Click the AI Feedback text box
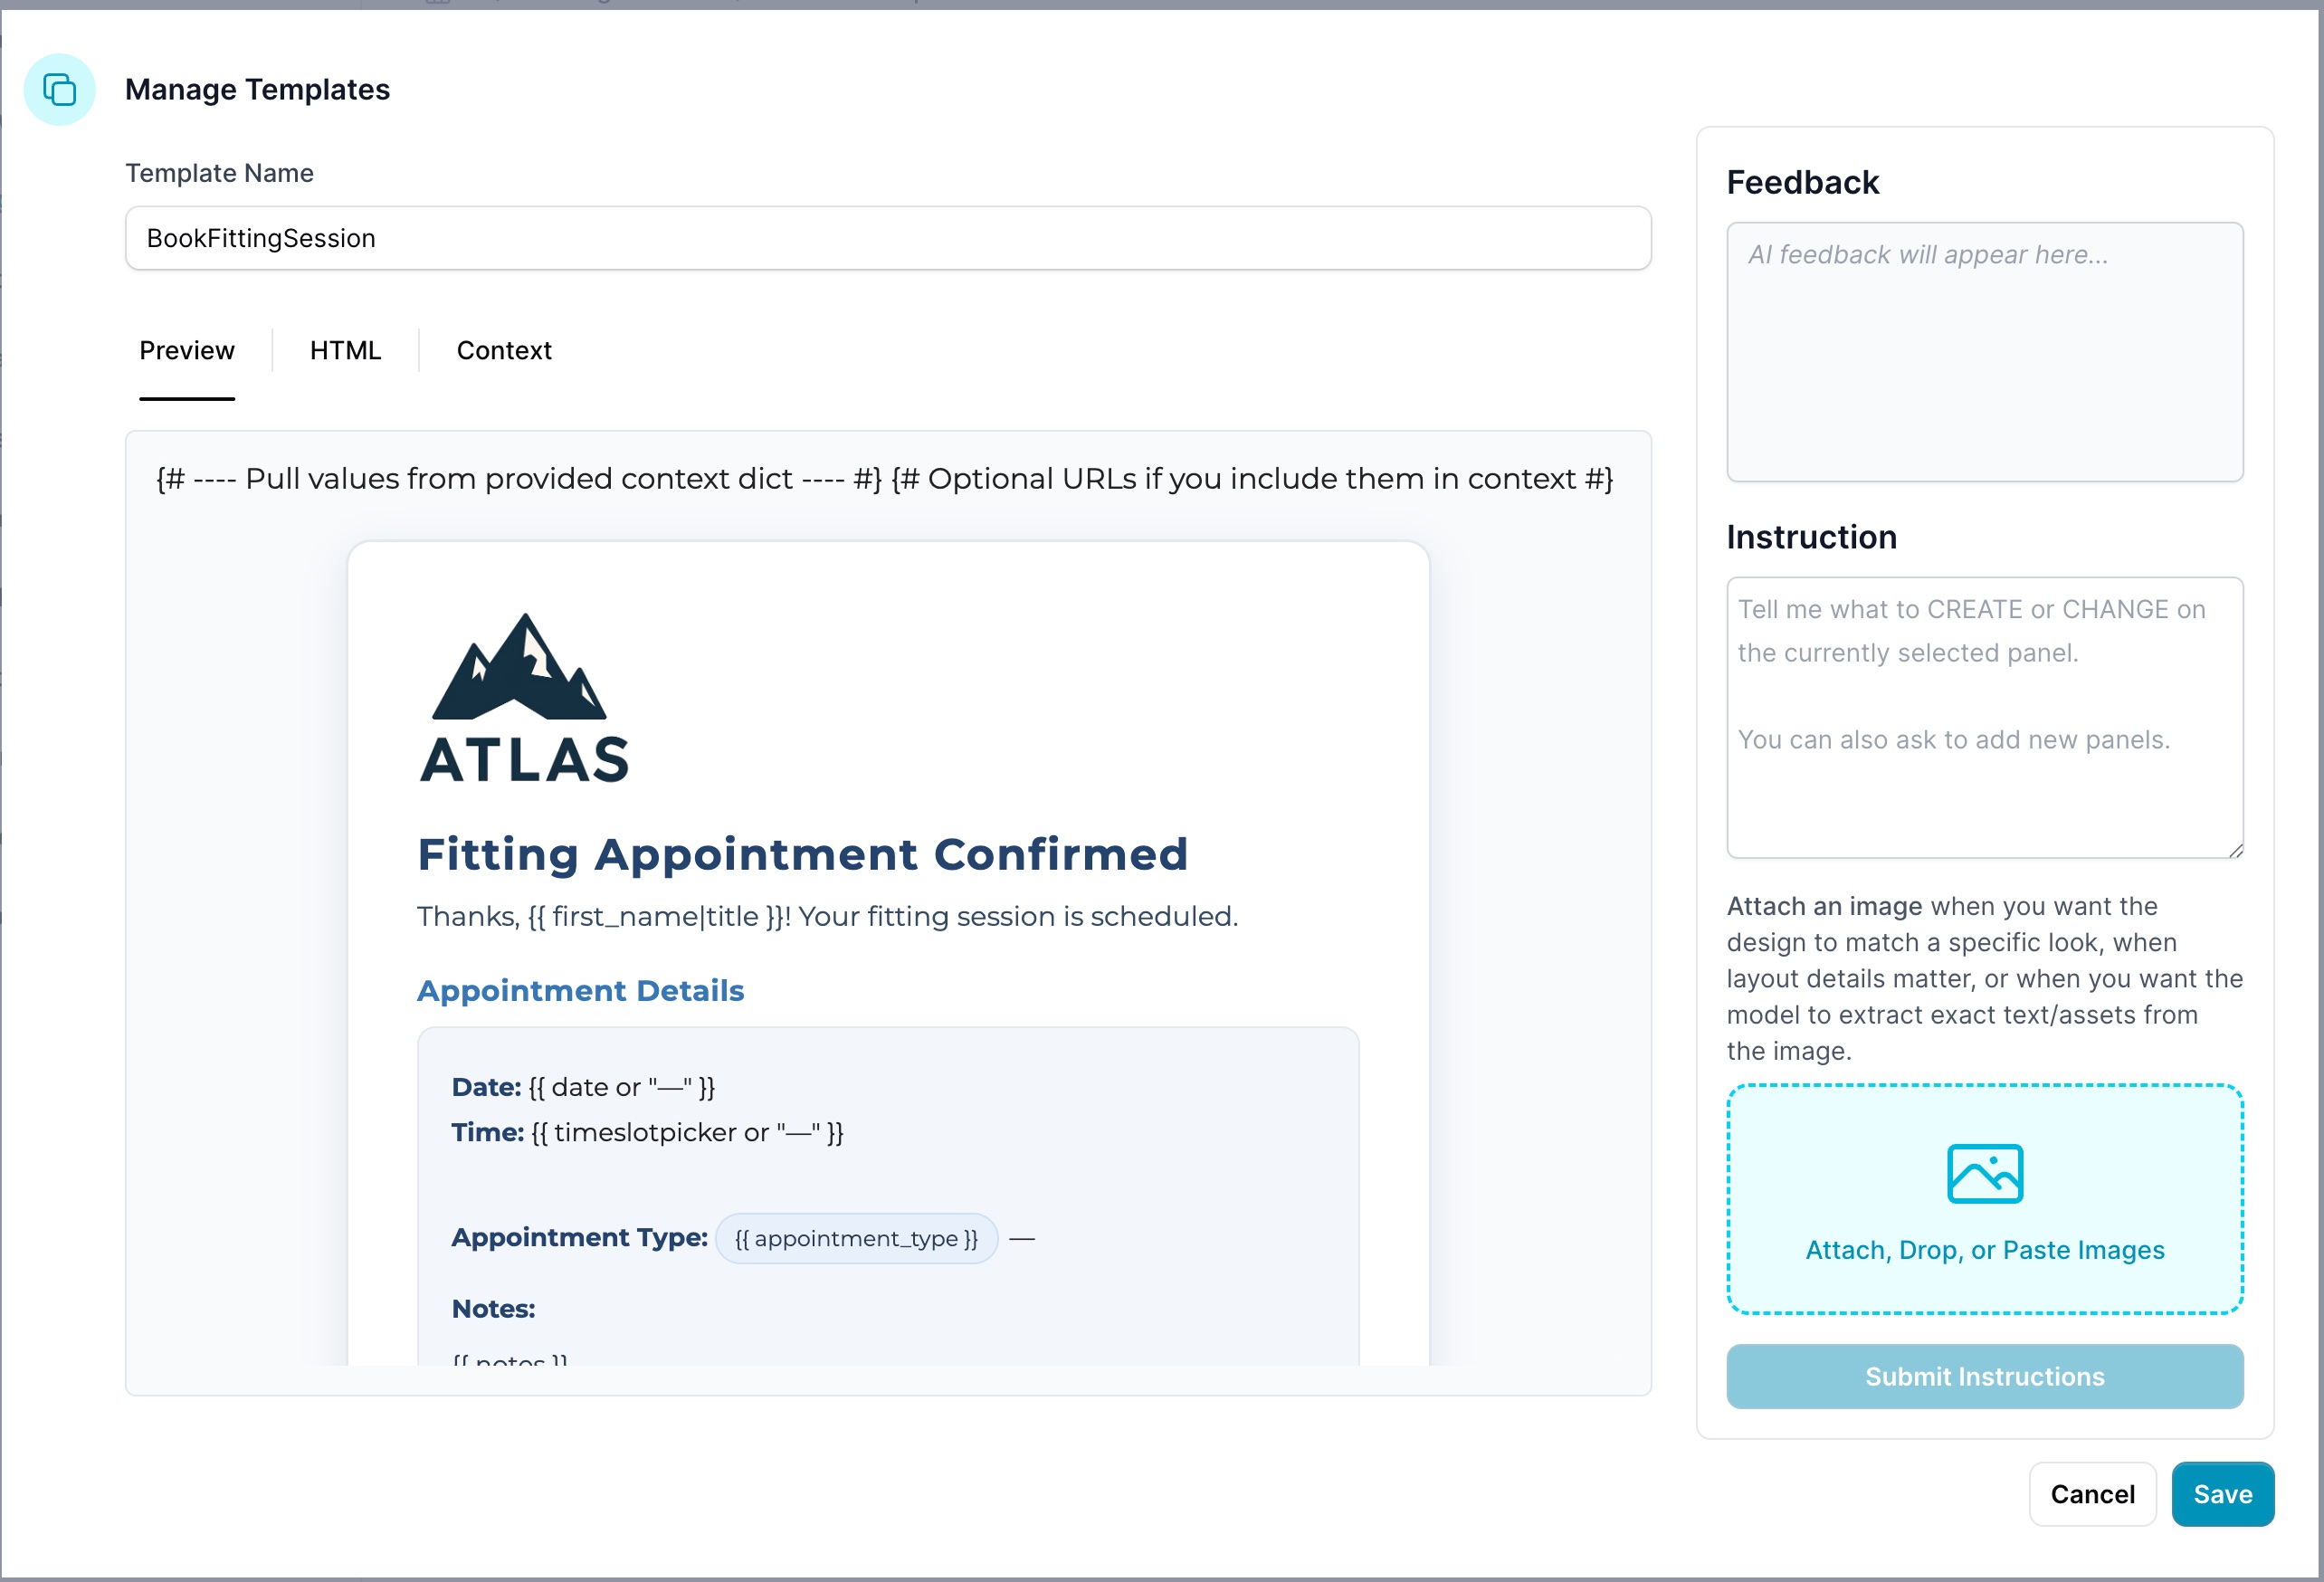 point(1984,352)
